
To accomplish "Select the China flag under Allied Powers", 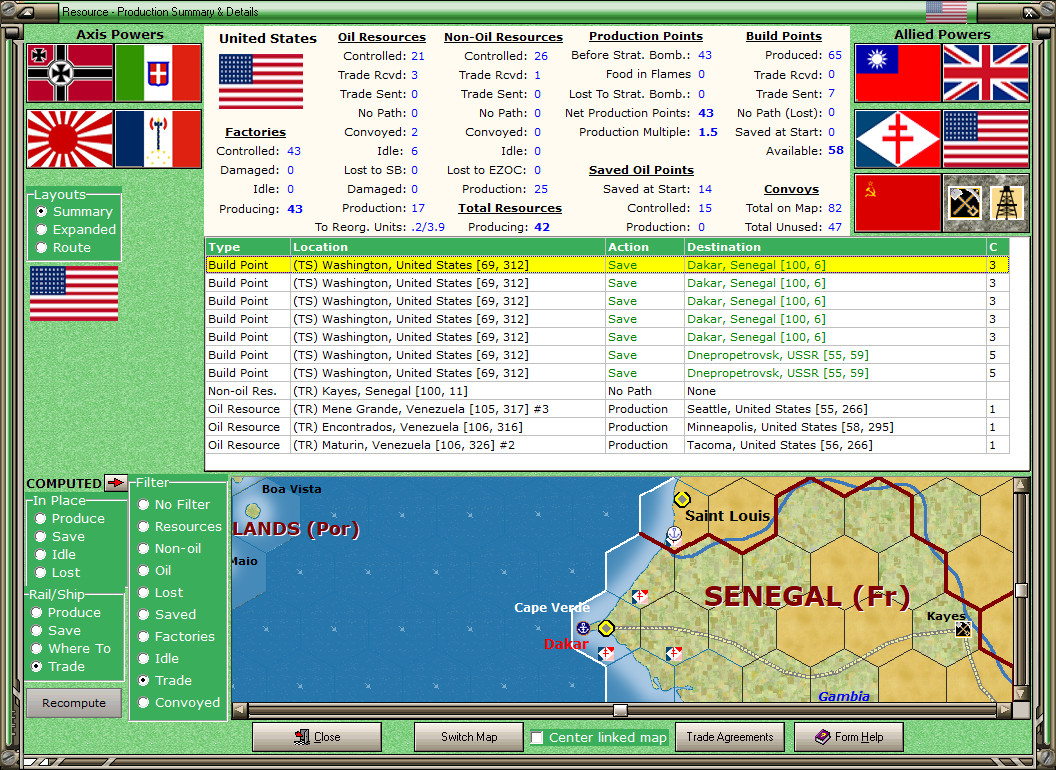I will pyautogui.click(x=898, y=73).
